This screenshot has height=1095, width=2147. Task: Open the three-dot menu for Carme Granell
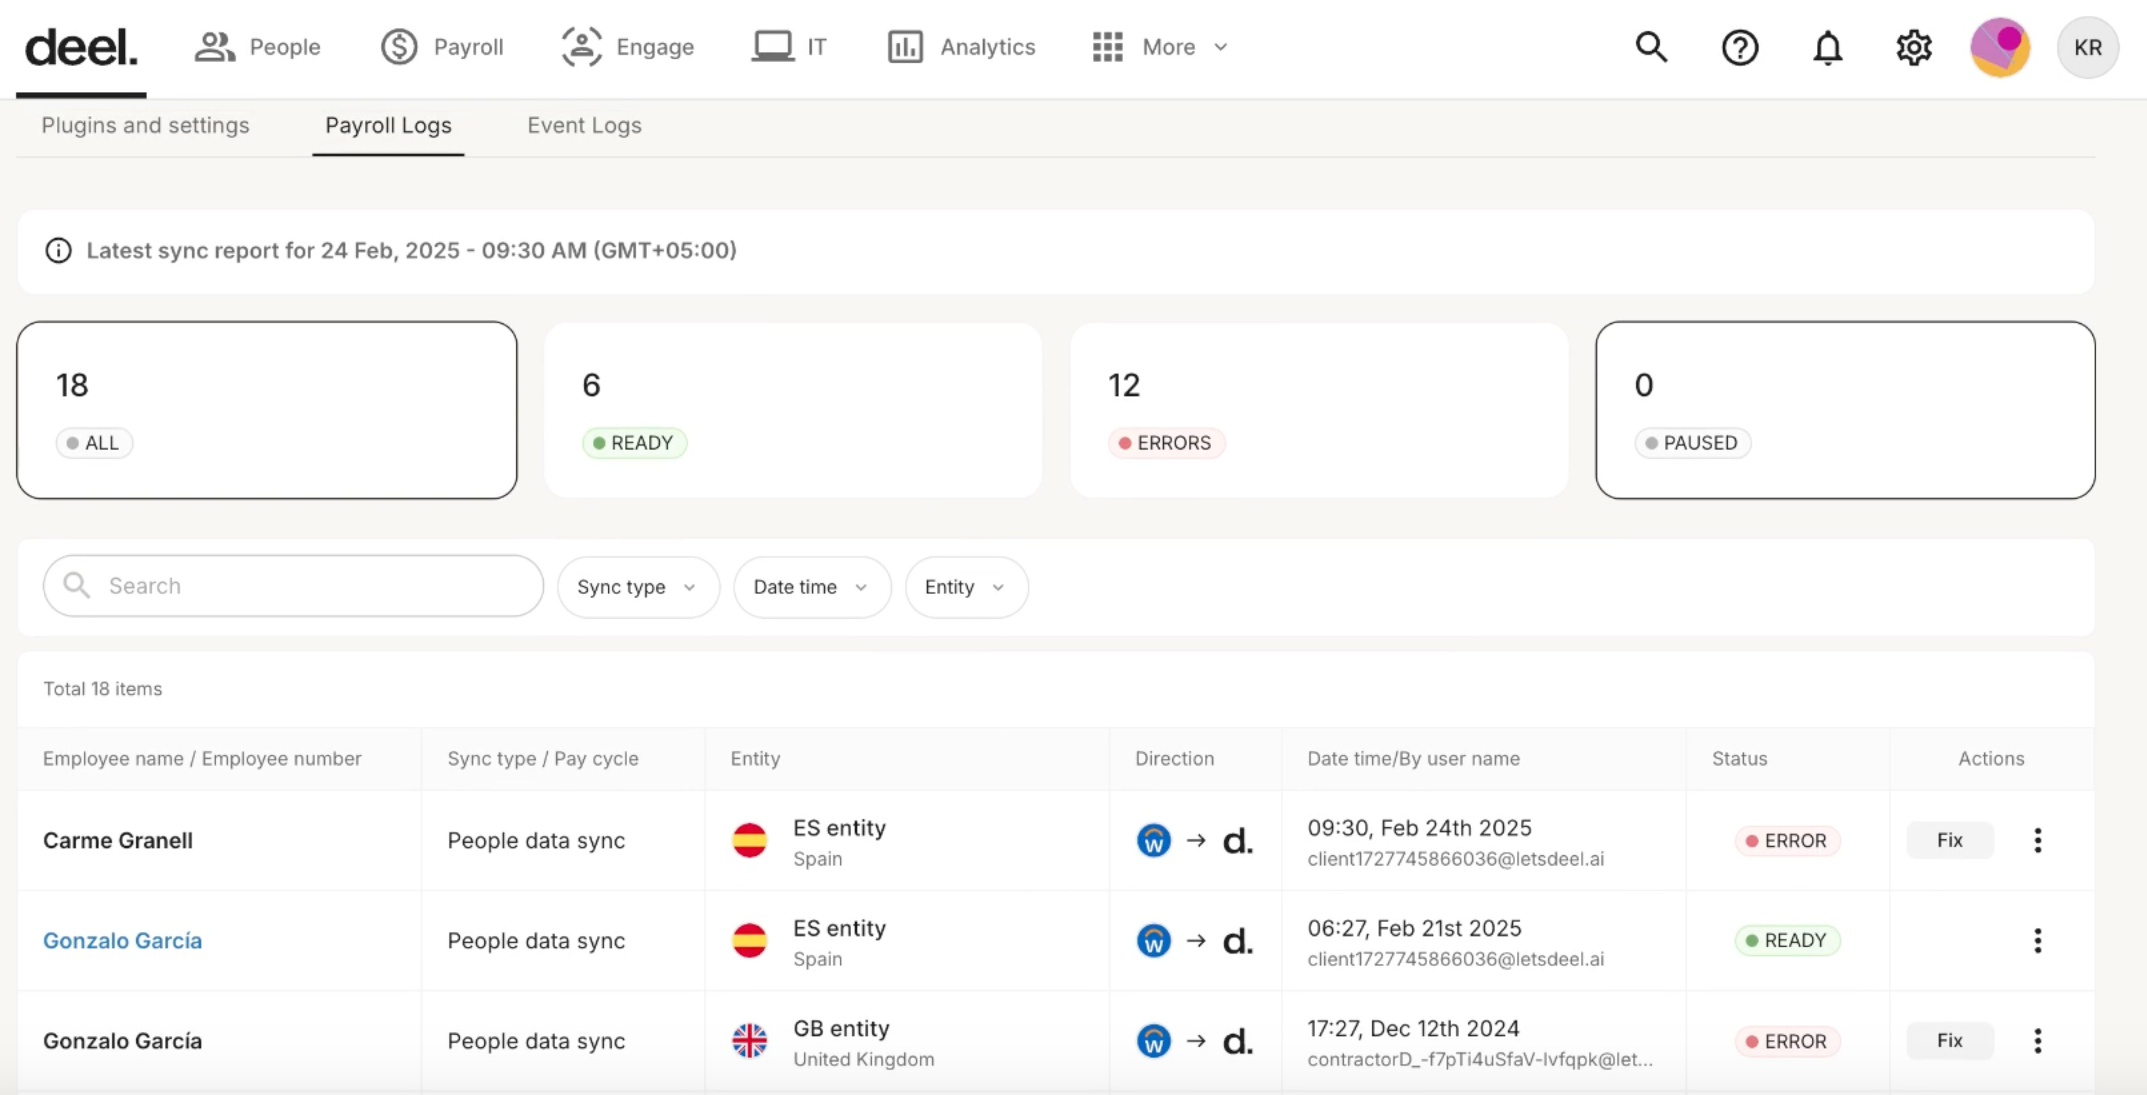click(x=2037, y=840)
